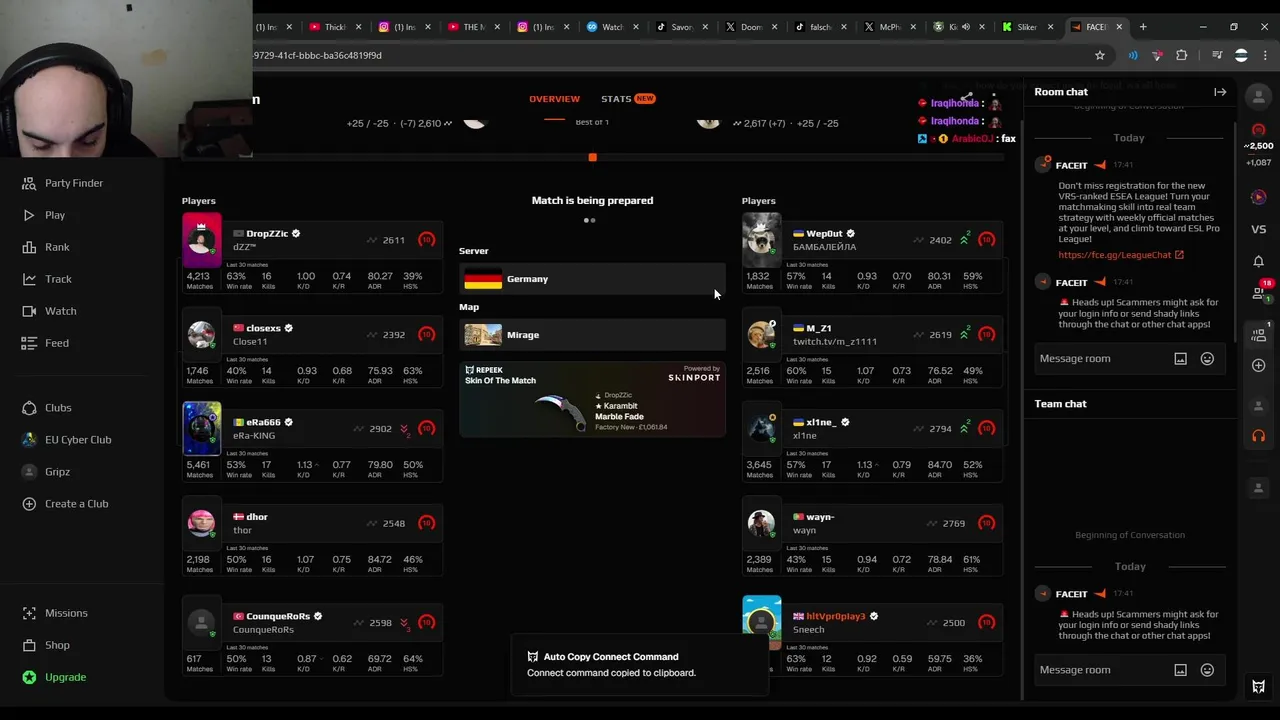The width and height of the screenshot is (1280, 720).
Task: Open the VS icon in right rail
Action: coord(1258,229)
